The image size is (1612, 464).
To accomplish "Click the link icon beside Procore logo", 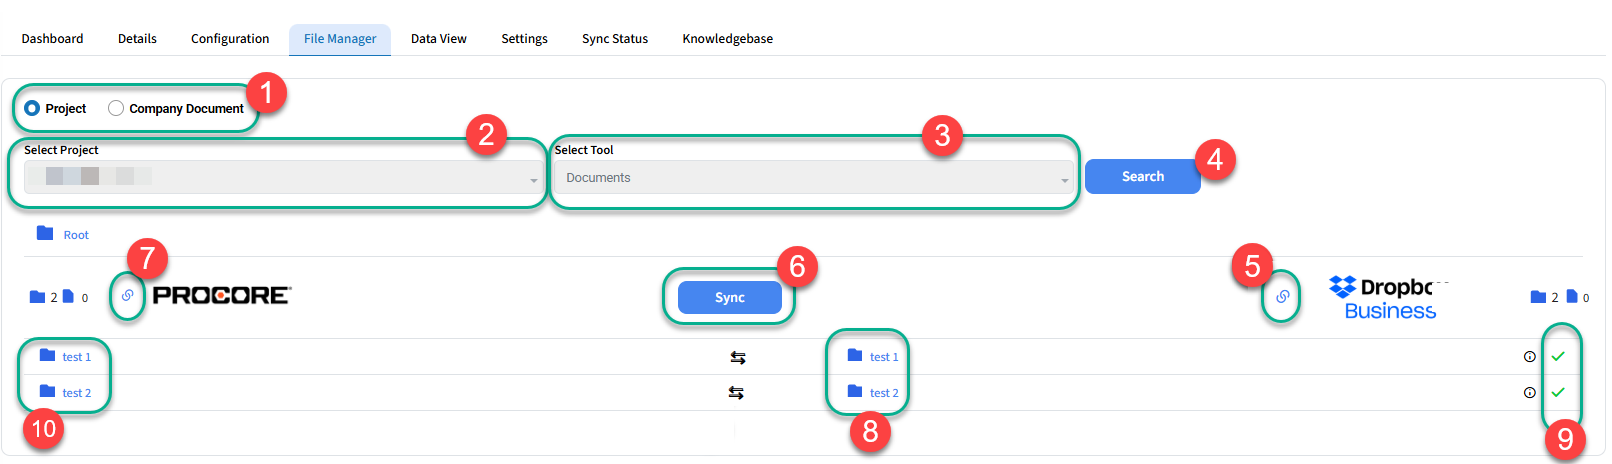I will pyautogui.click(x=127, y=296).
